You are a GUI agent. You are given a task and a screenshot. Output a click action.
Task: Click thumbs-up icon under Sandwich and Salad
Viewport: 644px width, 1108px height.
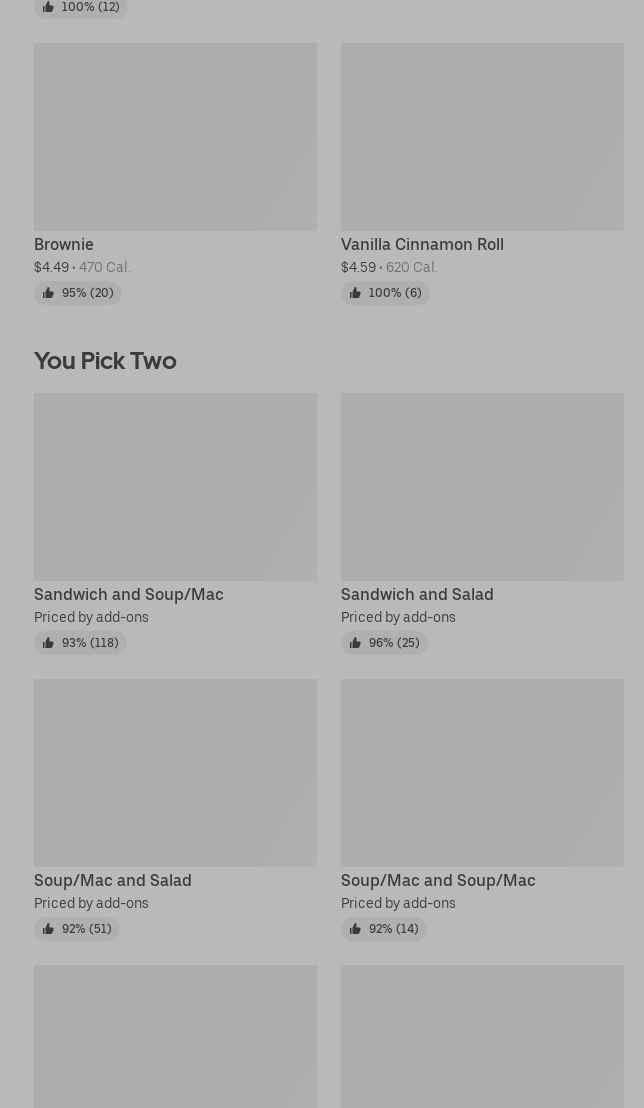[x=355, y=643]
